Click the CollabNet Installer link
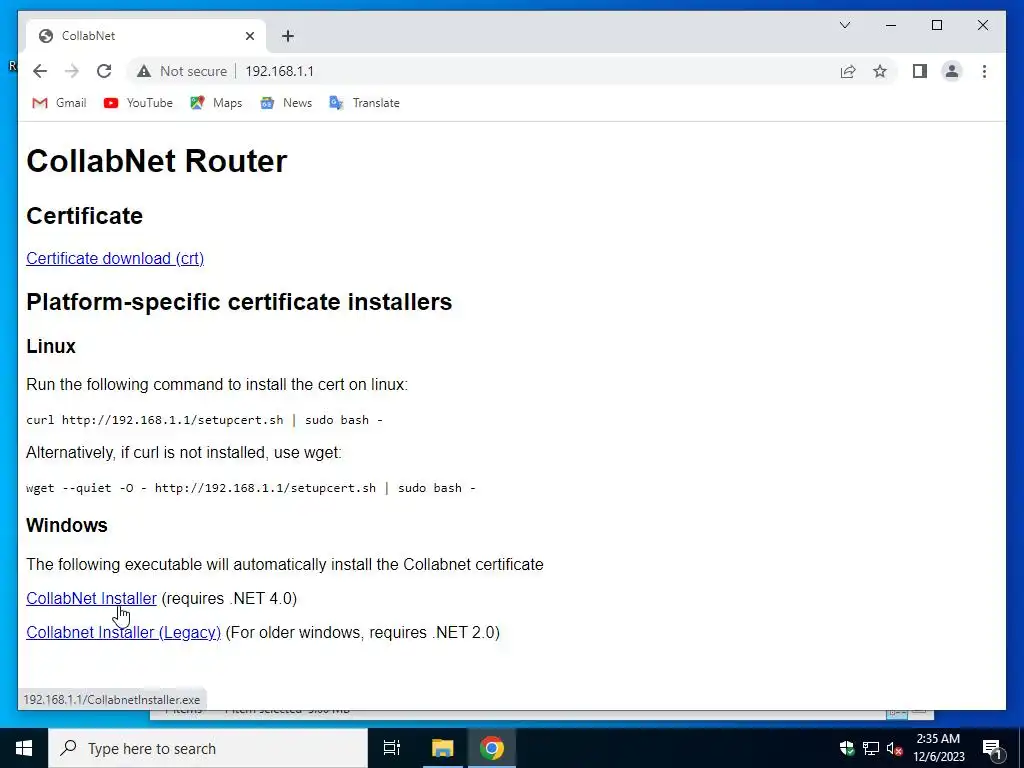The image size is (1024, 768). pos(91,598)
